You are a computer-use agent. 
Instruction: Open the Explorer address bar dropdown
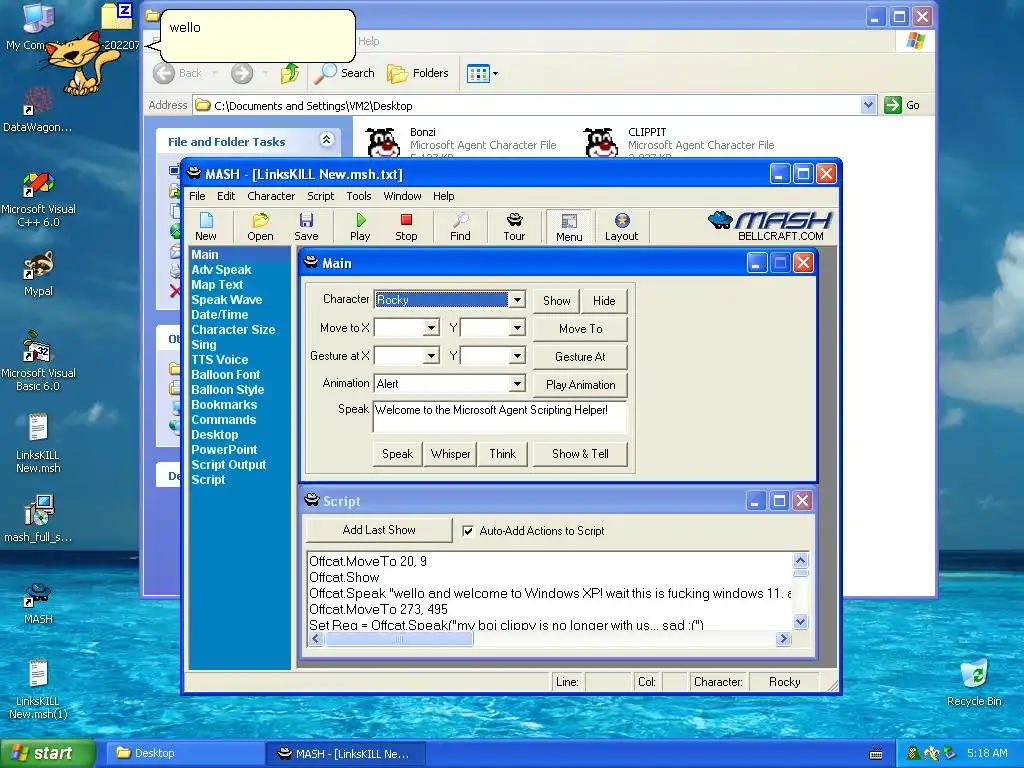(868, 105)
